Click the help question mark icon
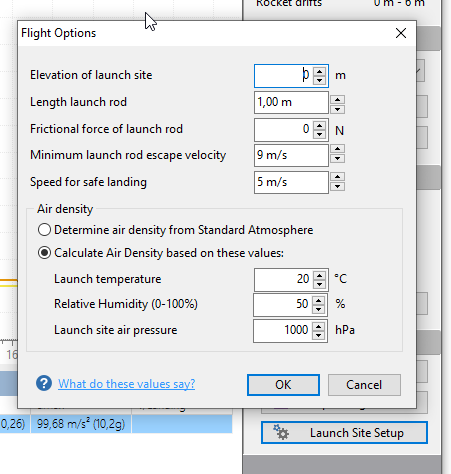The width and height of the screenshot is (451, 474). tap(44, 383)
